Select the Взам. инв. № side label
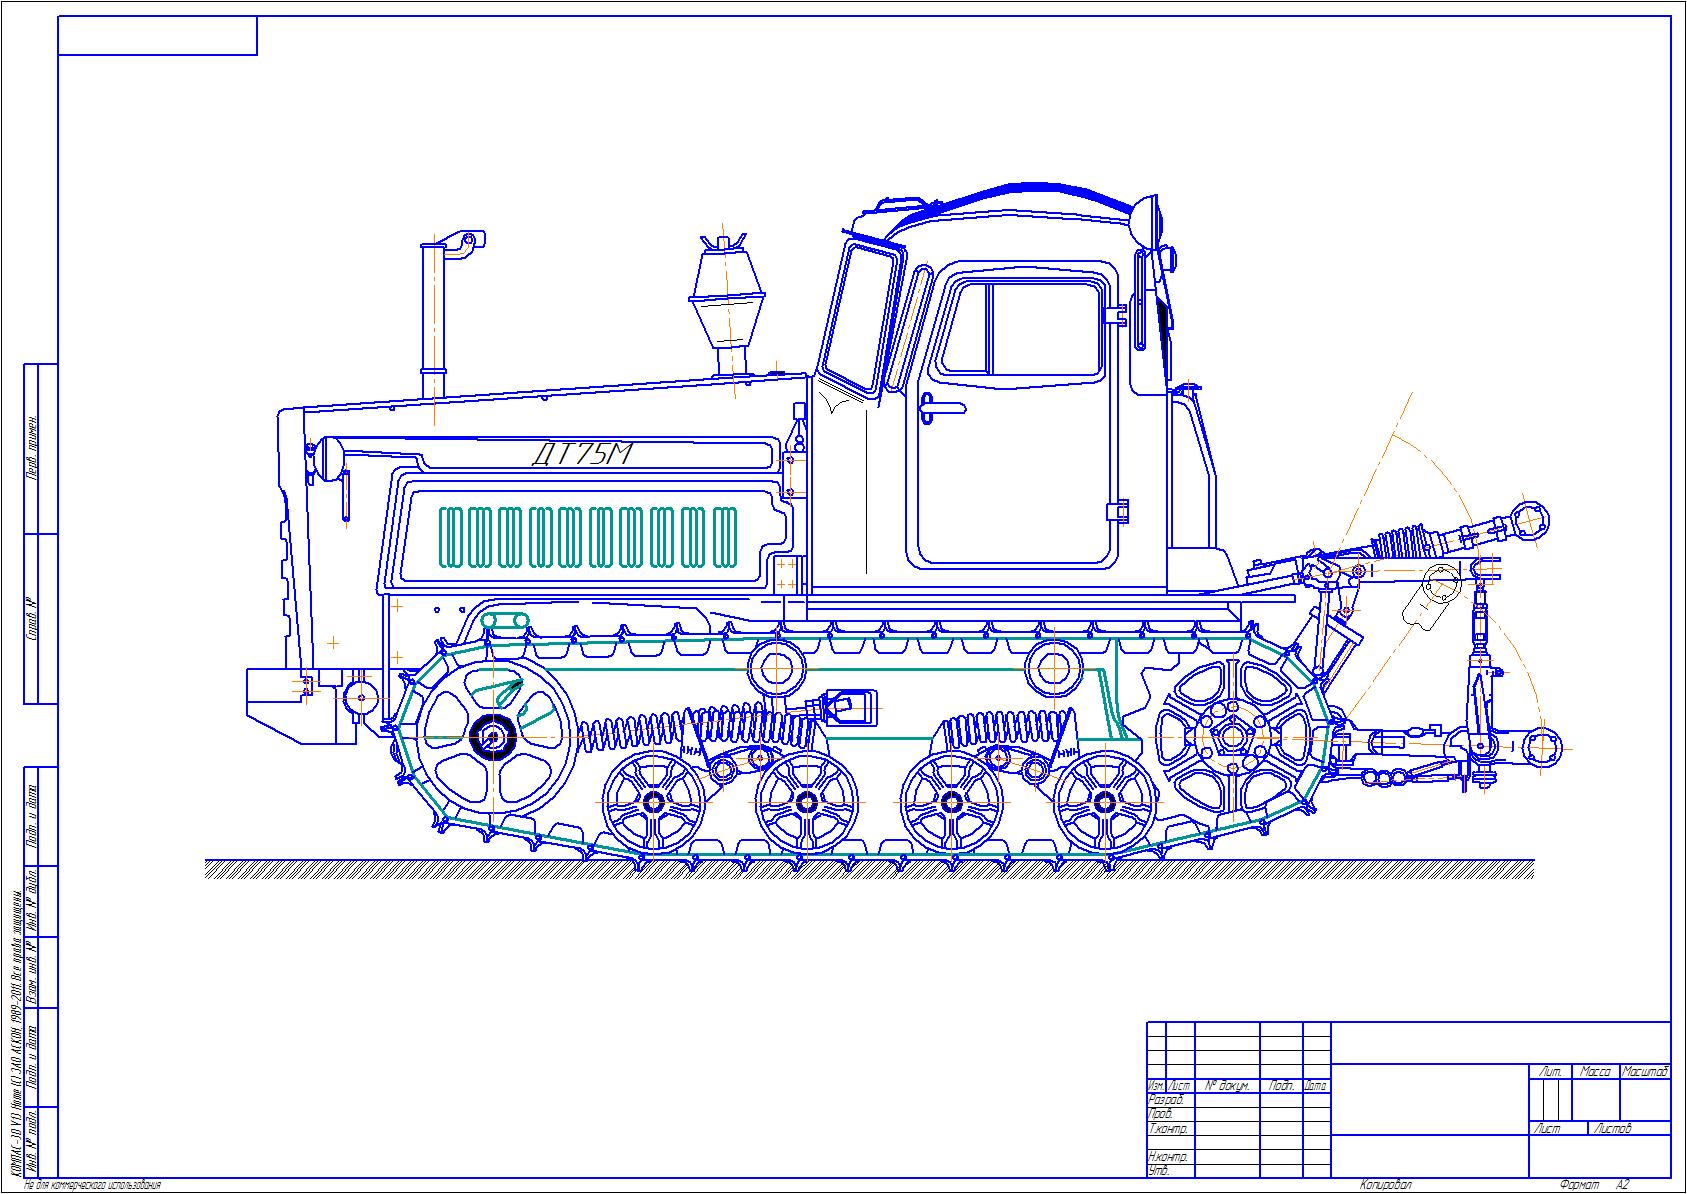 tap(33, 973)
